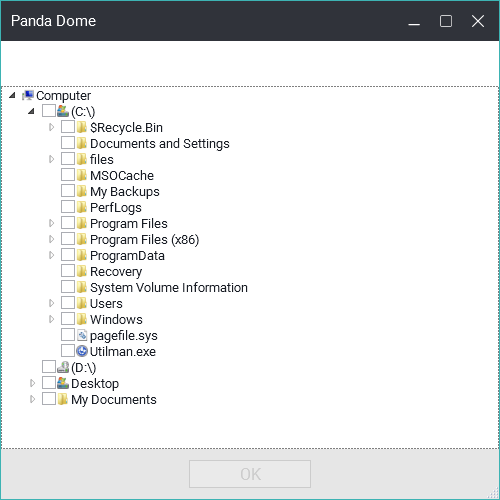The height and width of the screenshot is (500, 500).
Task: Select the 'Utilman.exe' file name
Action: (123, 352)
